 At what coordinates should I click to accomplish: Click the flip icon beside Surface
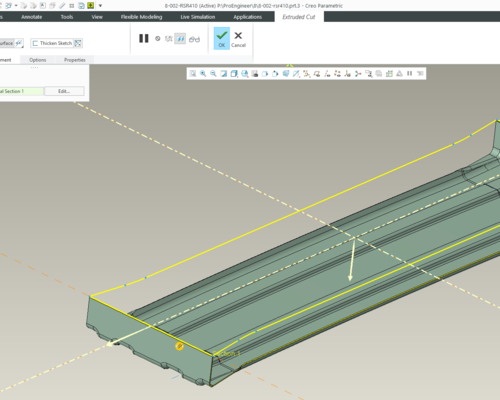19,43
